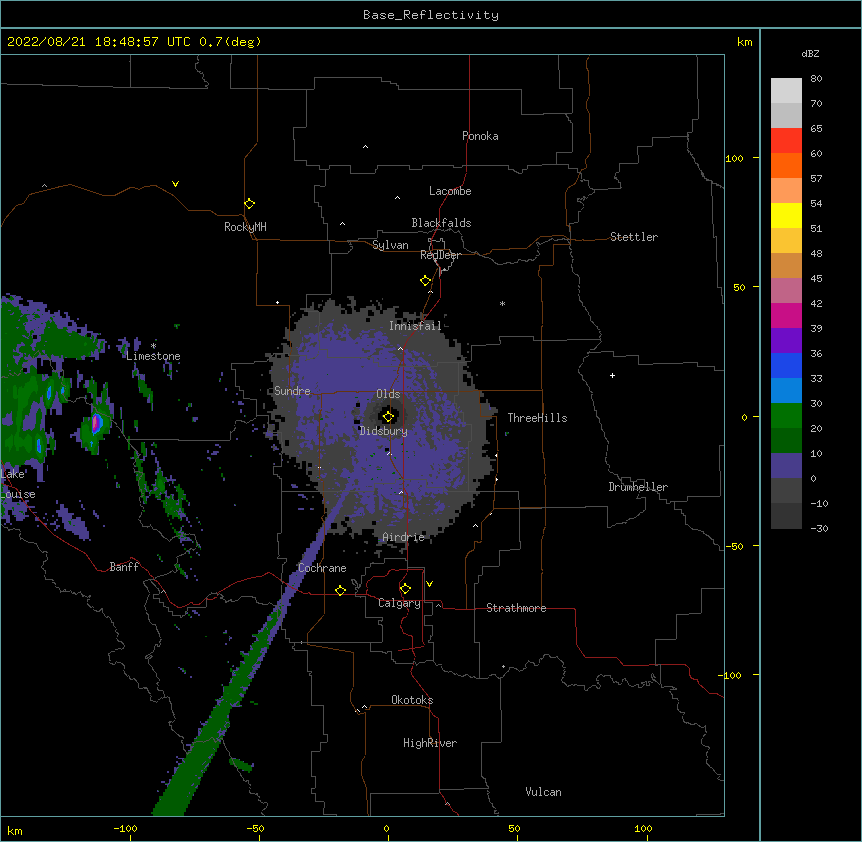Click the yellow diamond marker at Calgary
862x842 pixels.
(x=405, y=589)
